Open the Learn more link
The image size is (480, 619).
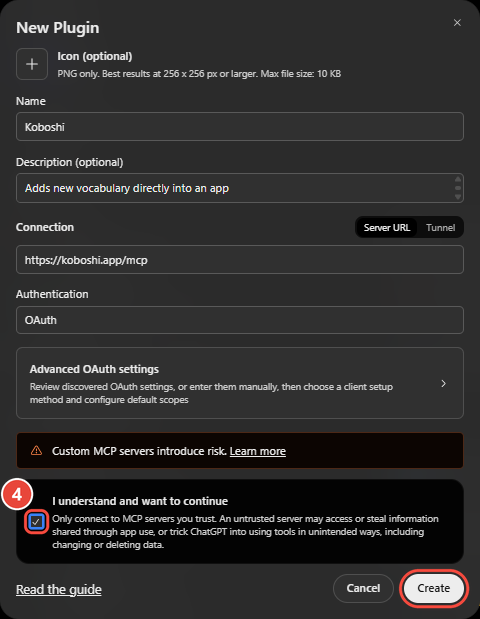tap(257, 451)
